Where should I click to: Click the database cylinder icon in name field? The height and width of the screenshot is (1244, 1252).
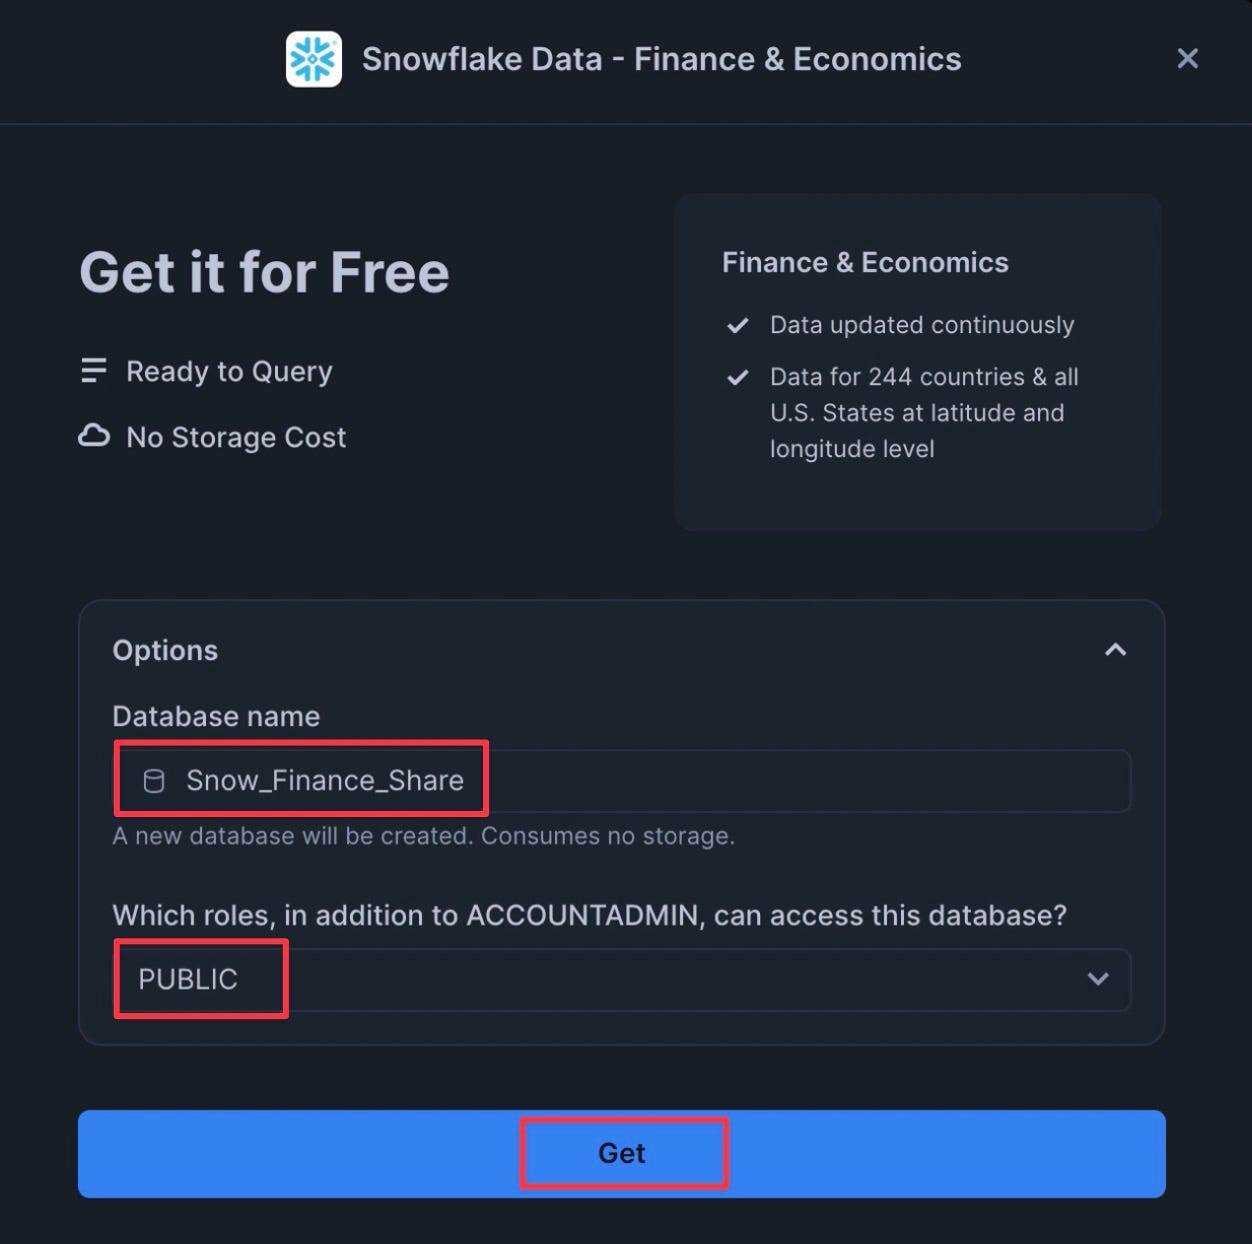[x=154, y=781]
